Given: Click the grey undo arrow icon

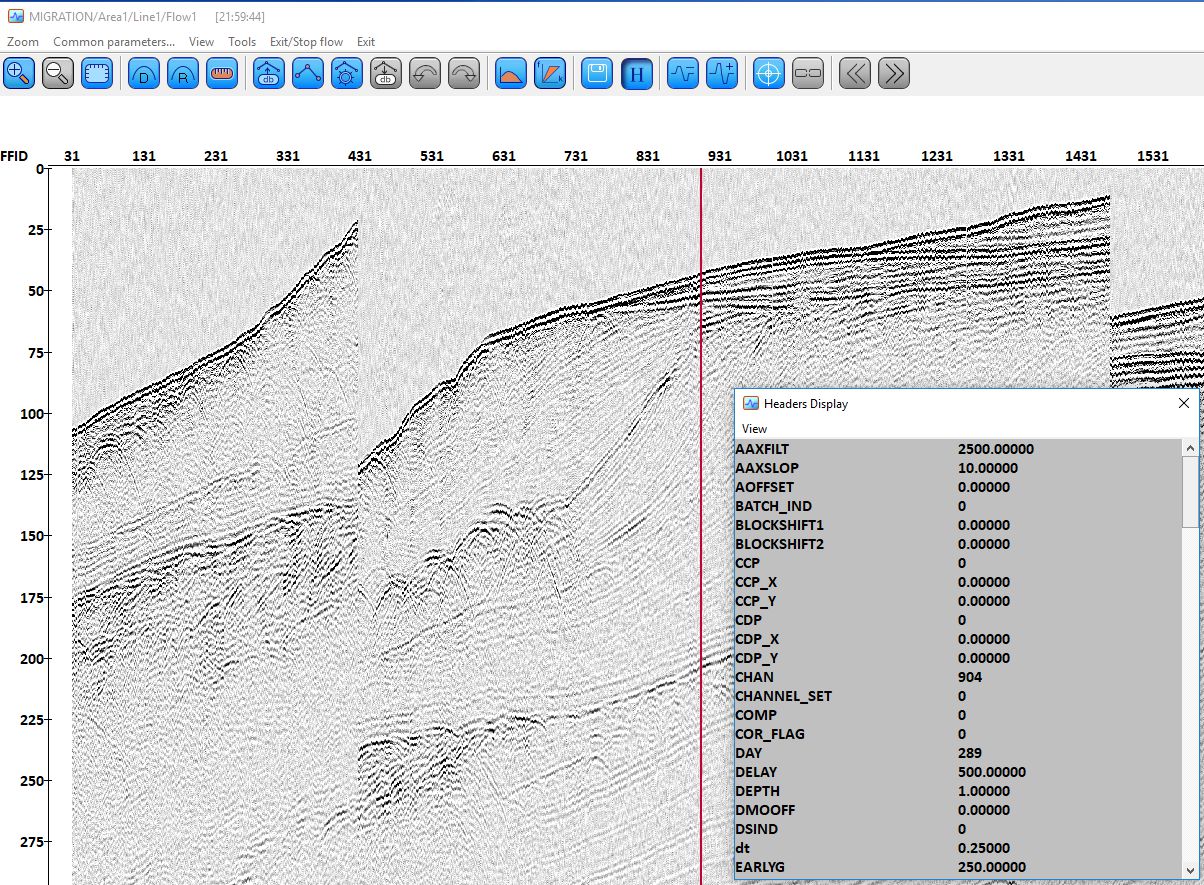Looking at the screenshot, I should coord(425,74).
